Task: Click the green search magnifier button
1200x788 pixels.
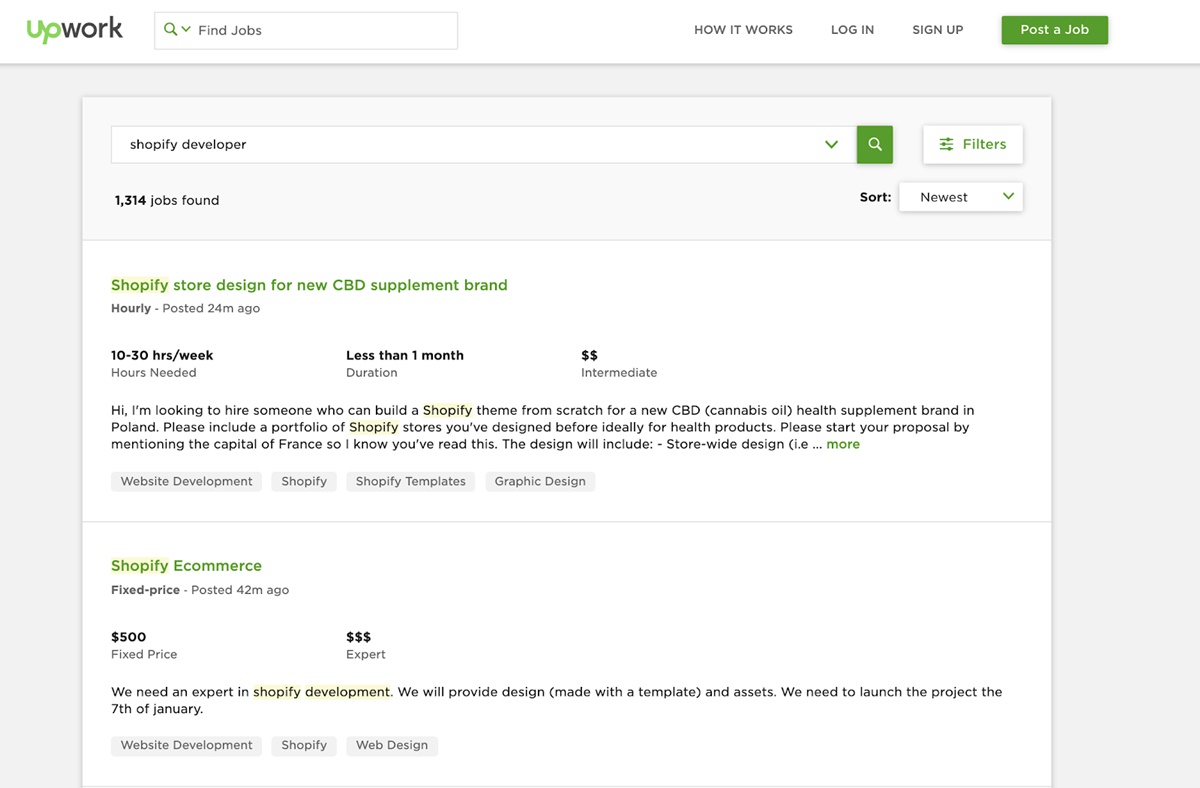Action: pyautogui.click(x=874, y=144)
